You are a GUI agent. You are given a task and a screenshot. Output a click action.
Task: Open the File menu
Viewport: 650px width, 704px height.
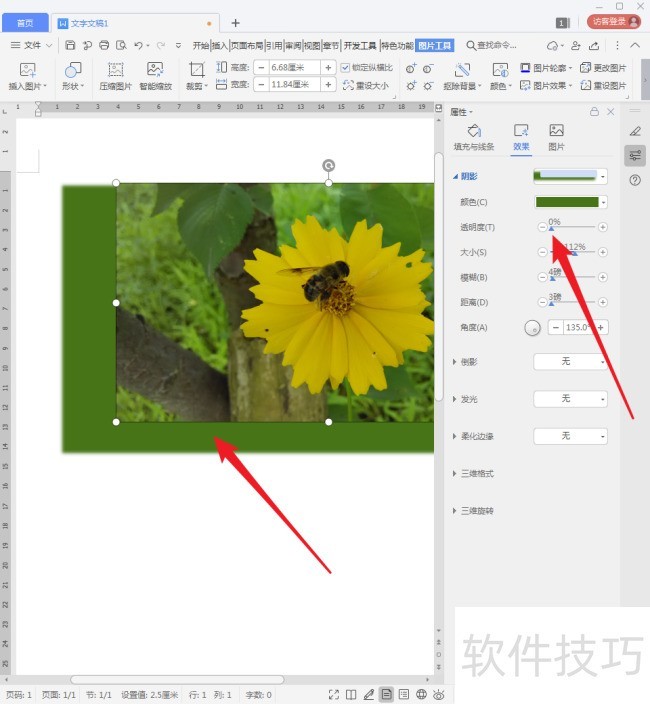coord(31,45)
